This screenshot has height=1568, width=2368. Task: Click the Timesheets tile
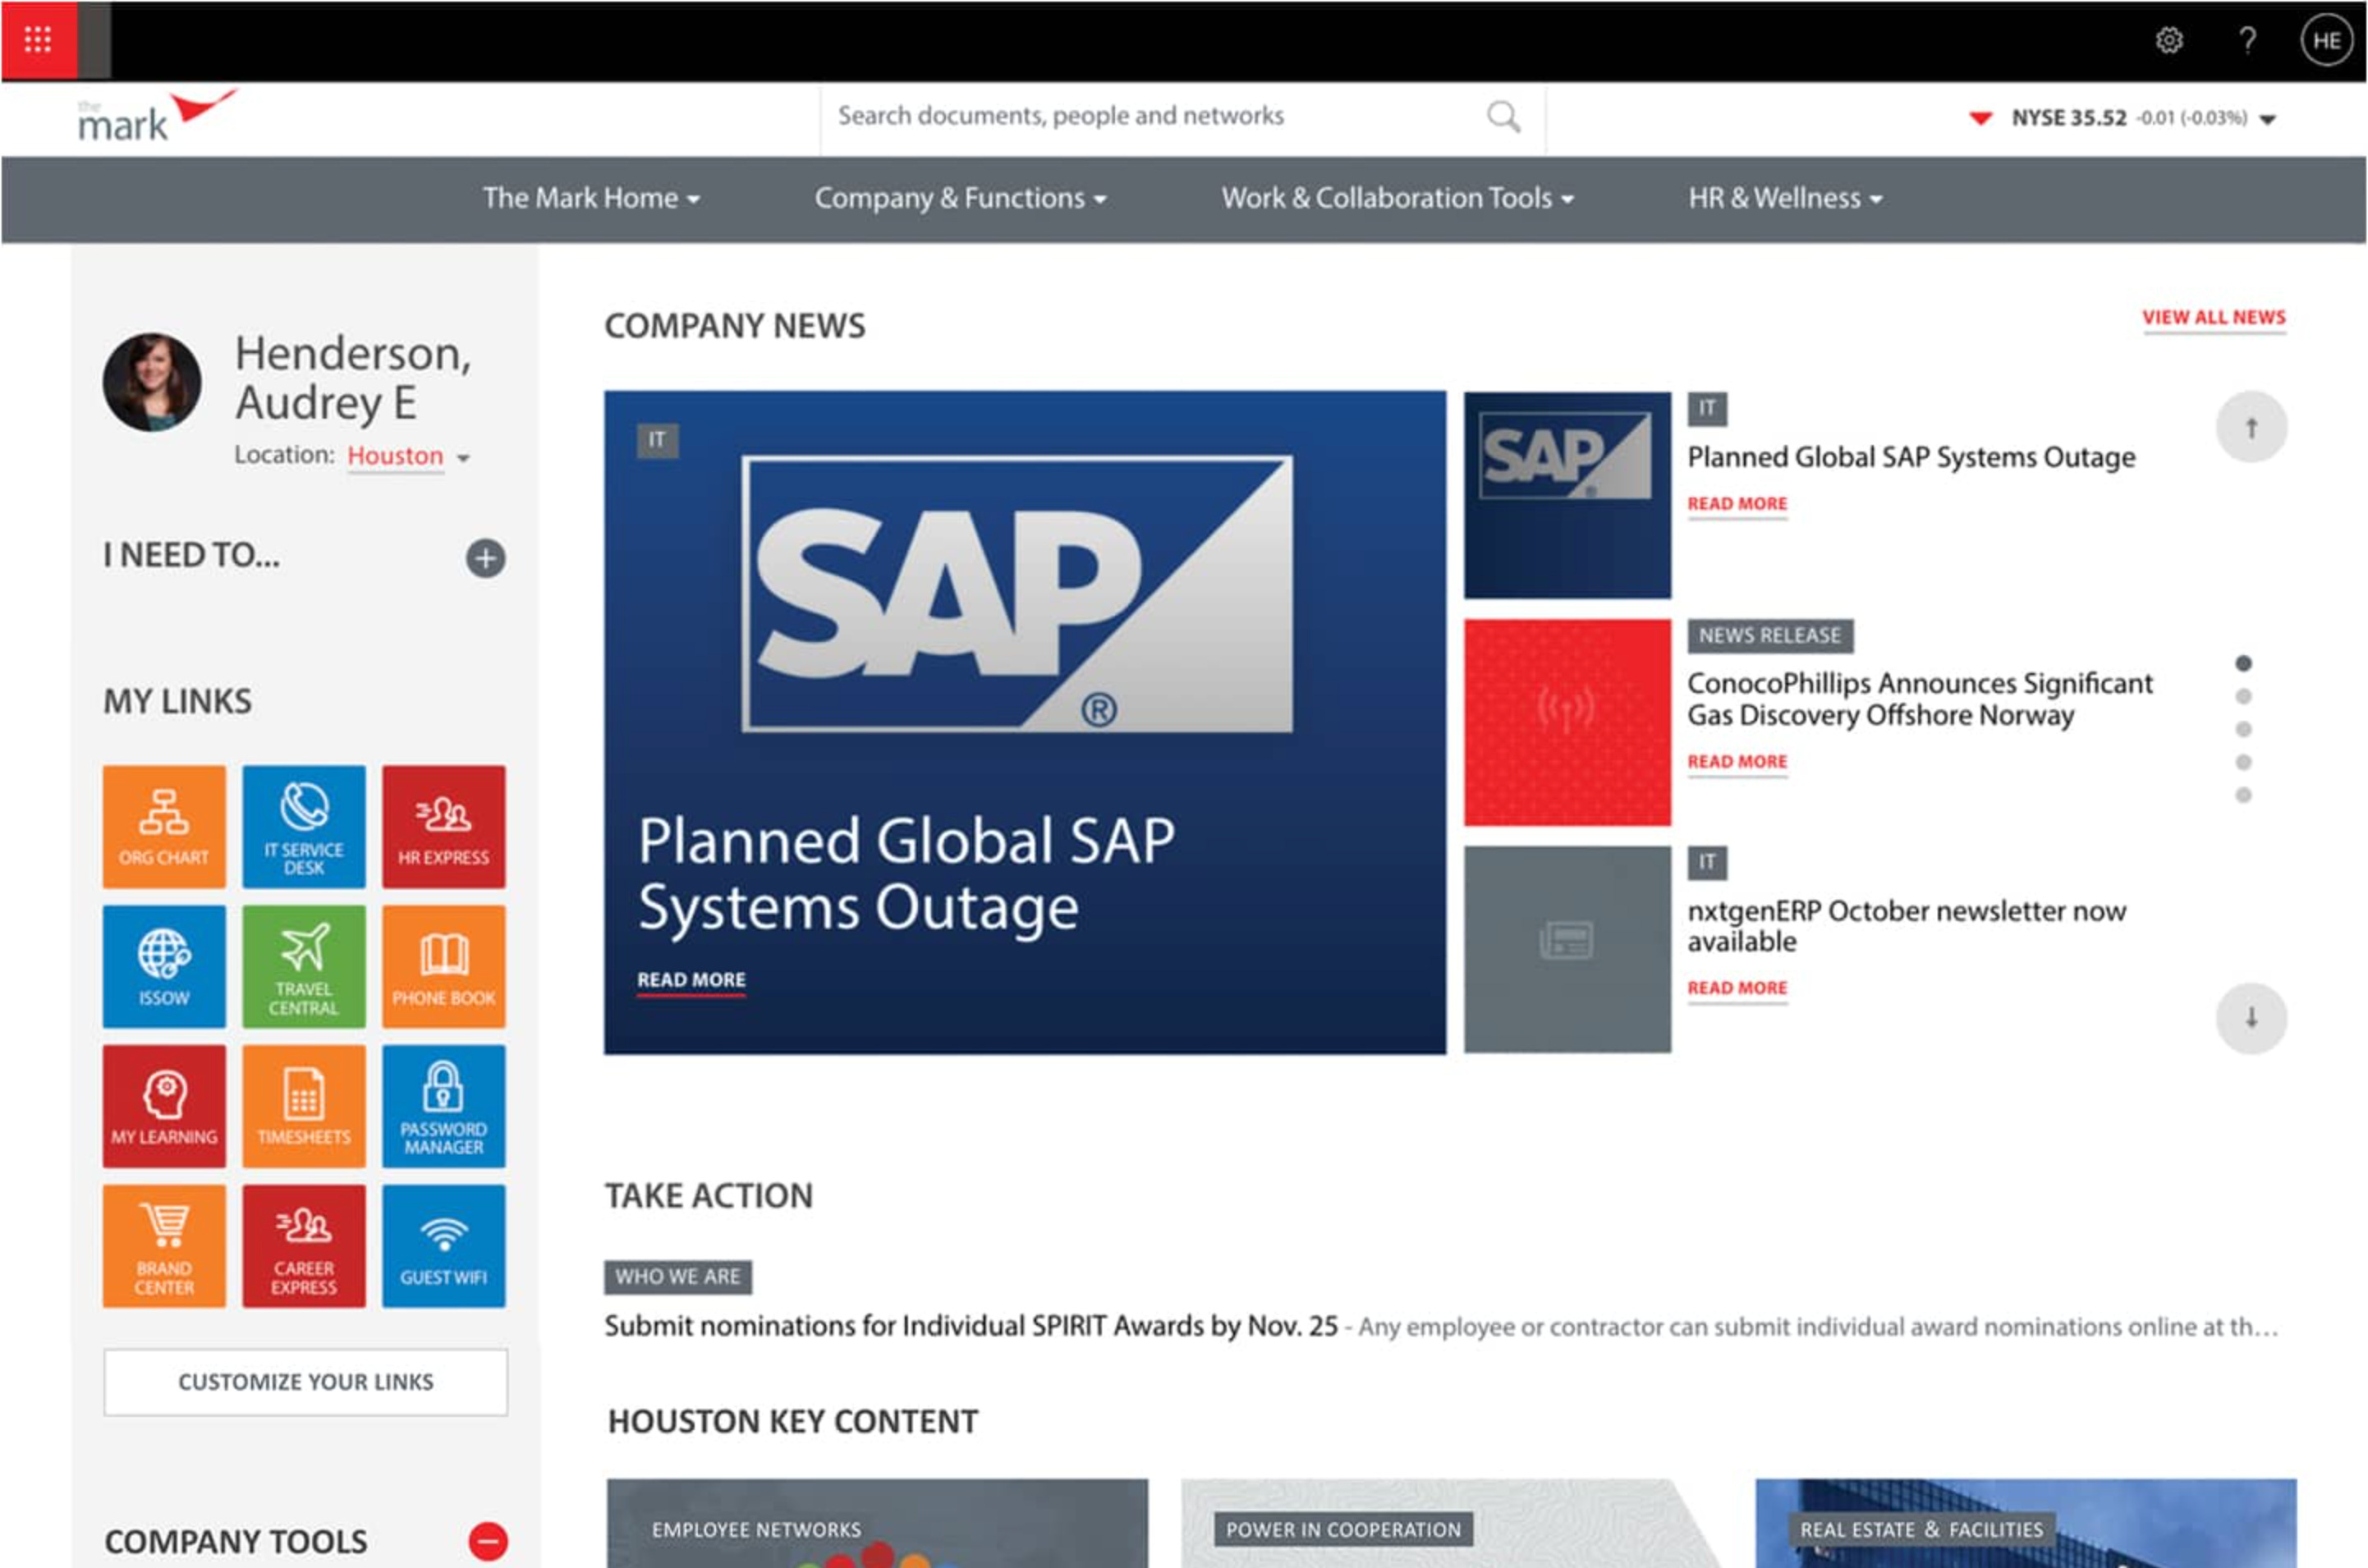click(x=304, y=1106)
